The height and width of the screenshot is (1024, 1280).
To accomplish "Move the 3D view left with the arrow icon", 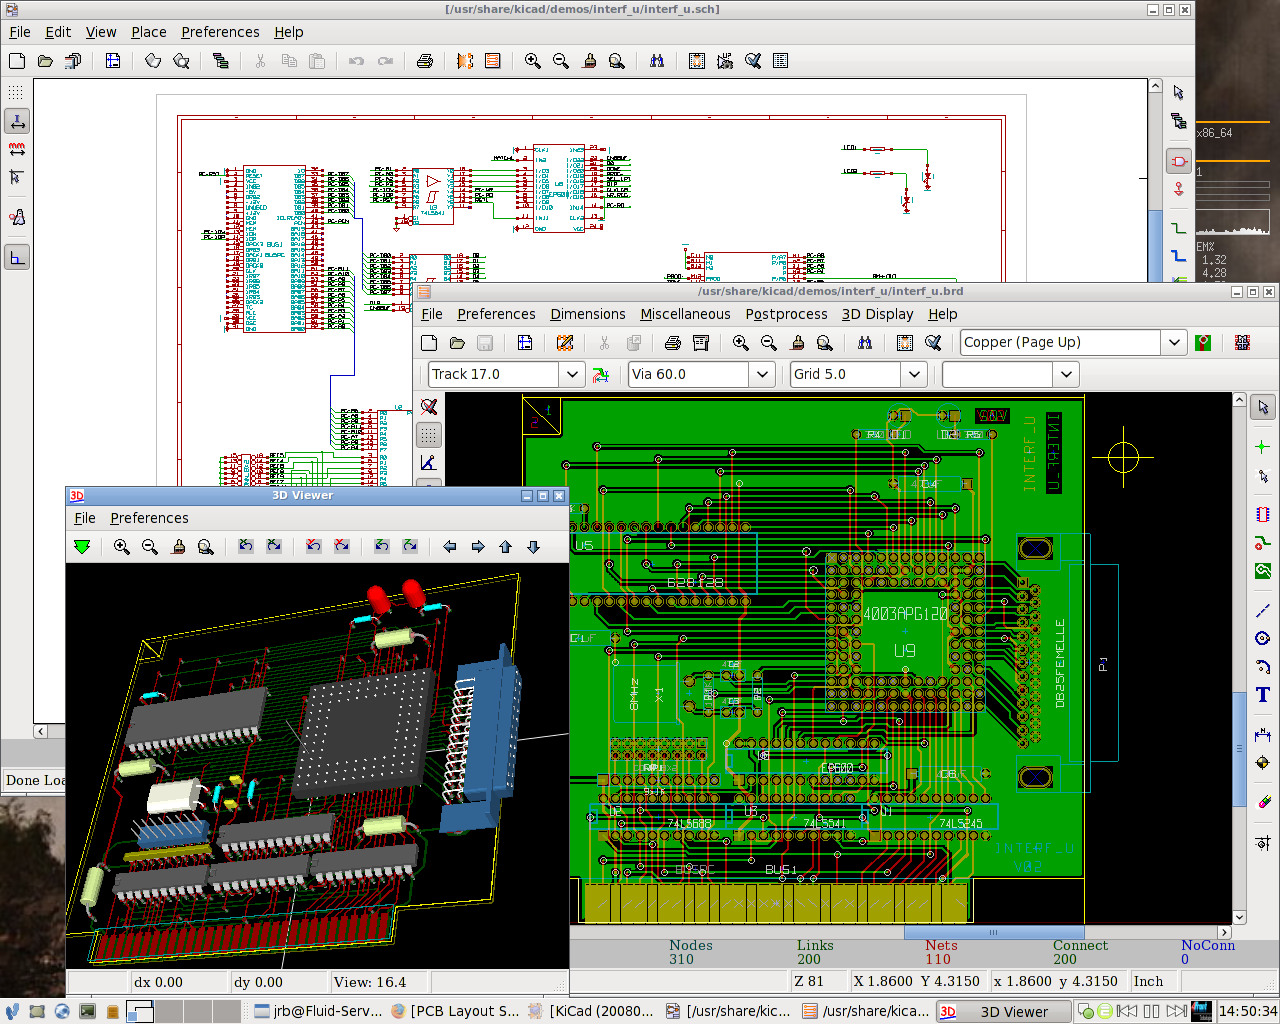I will pos(450,547).
